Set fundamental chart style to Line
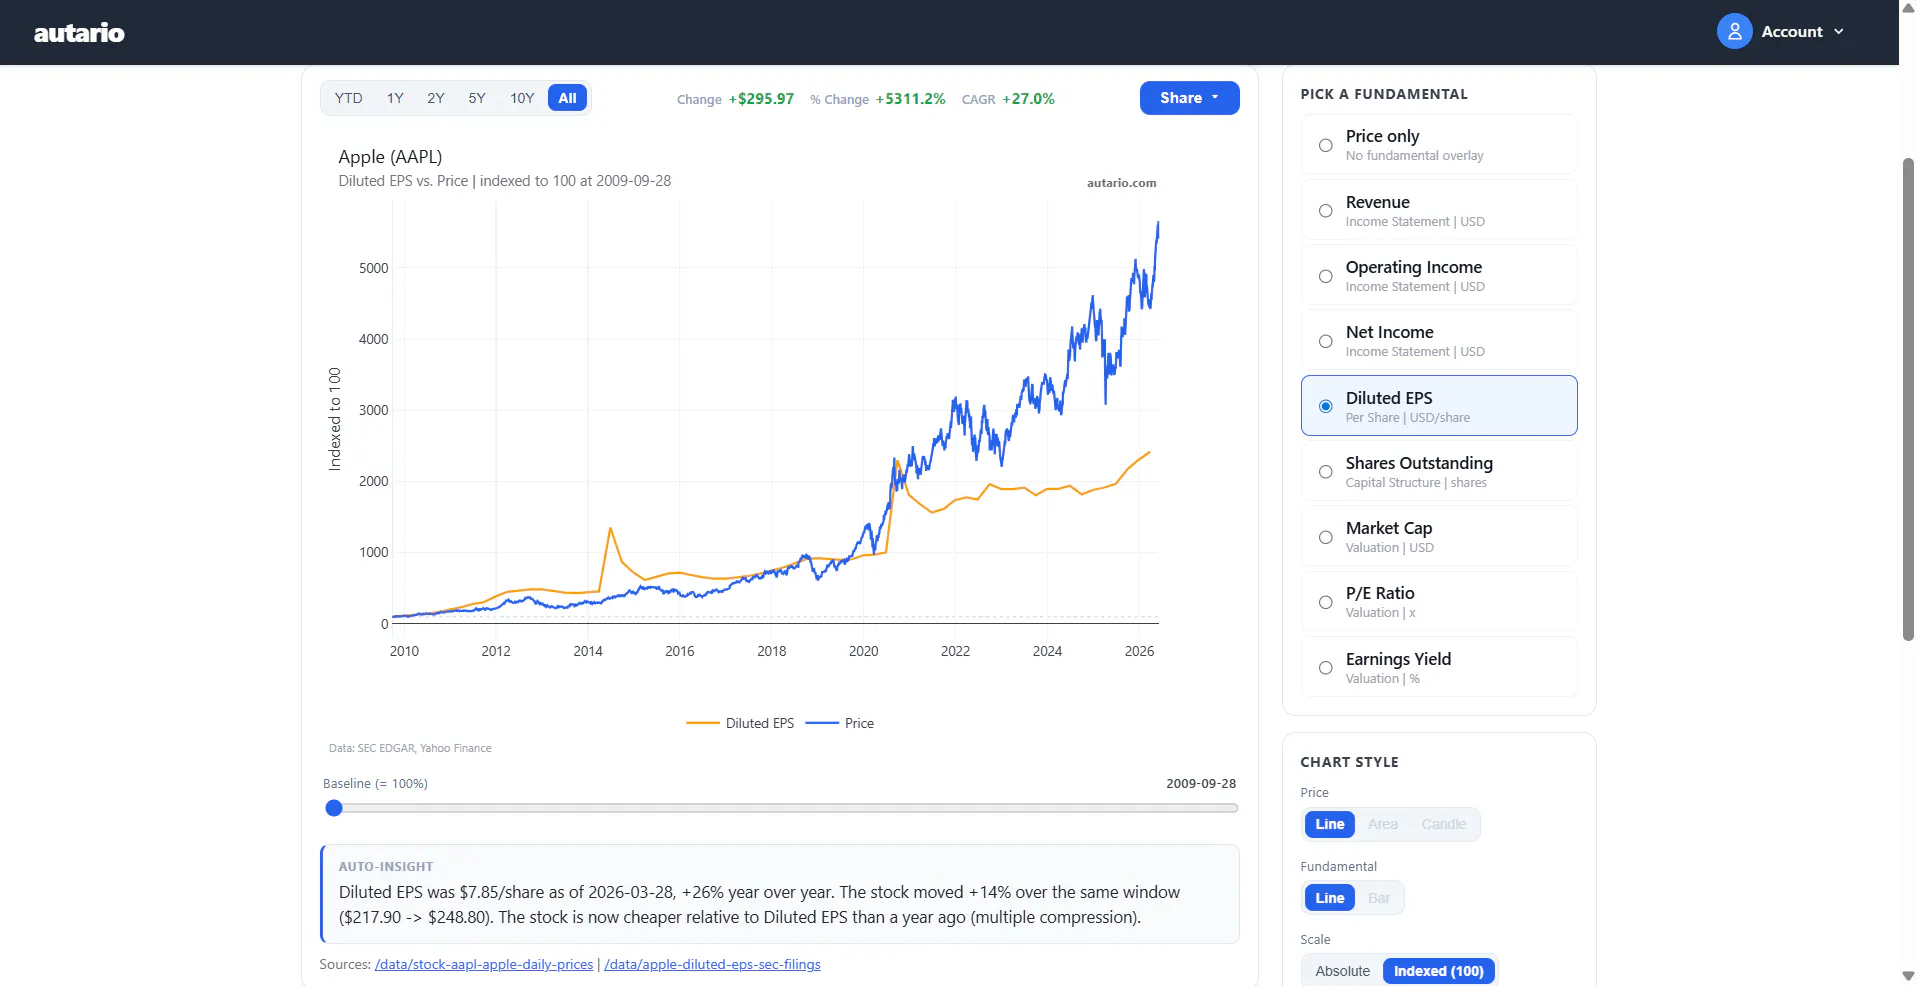The height and width of the screenshot is (986, 1917). pyautogui.click(x=1330, y=898)
